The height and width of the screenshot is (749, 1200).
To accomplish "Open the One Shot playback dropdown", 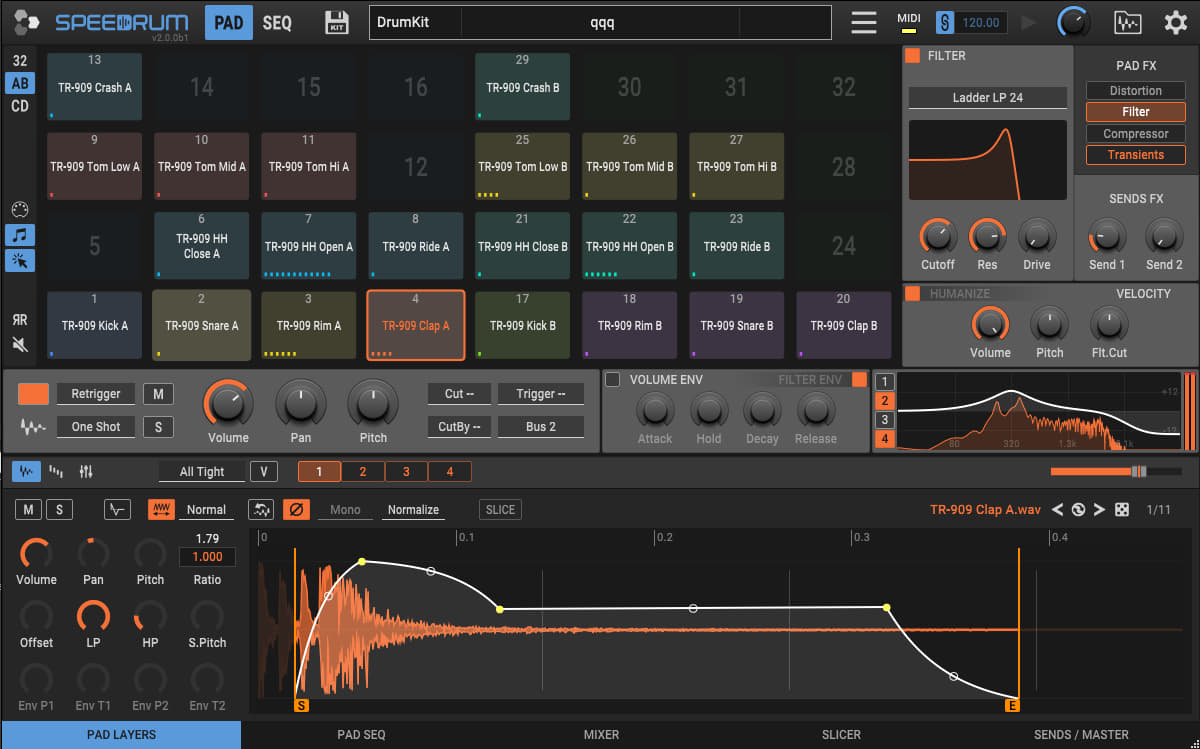I will point(95,427).
